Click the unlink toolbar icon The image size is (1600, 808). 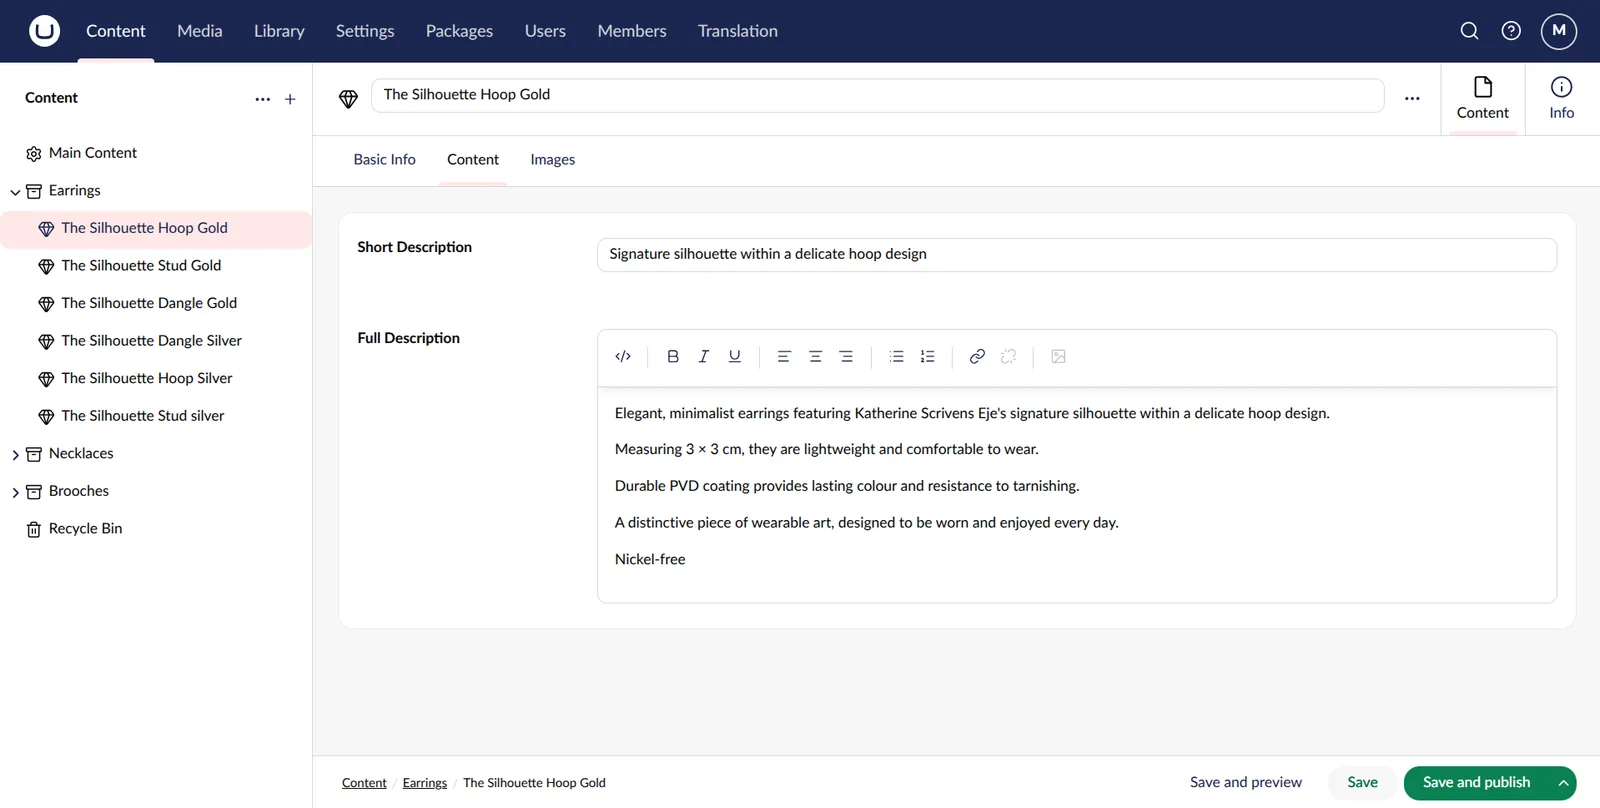coord(1008,356)
